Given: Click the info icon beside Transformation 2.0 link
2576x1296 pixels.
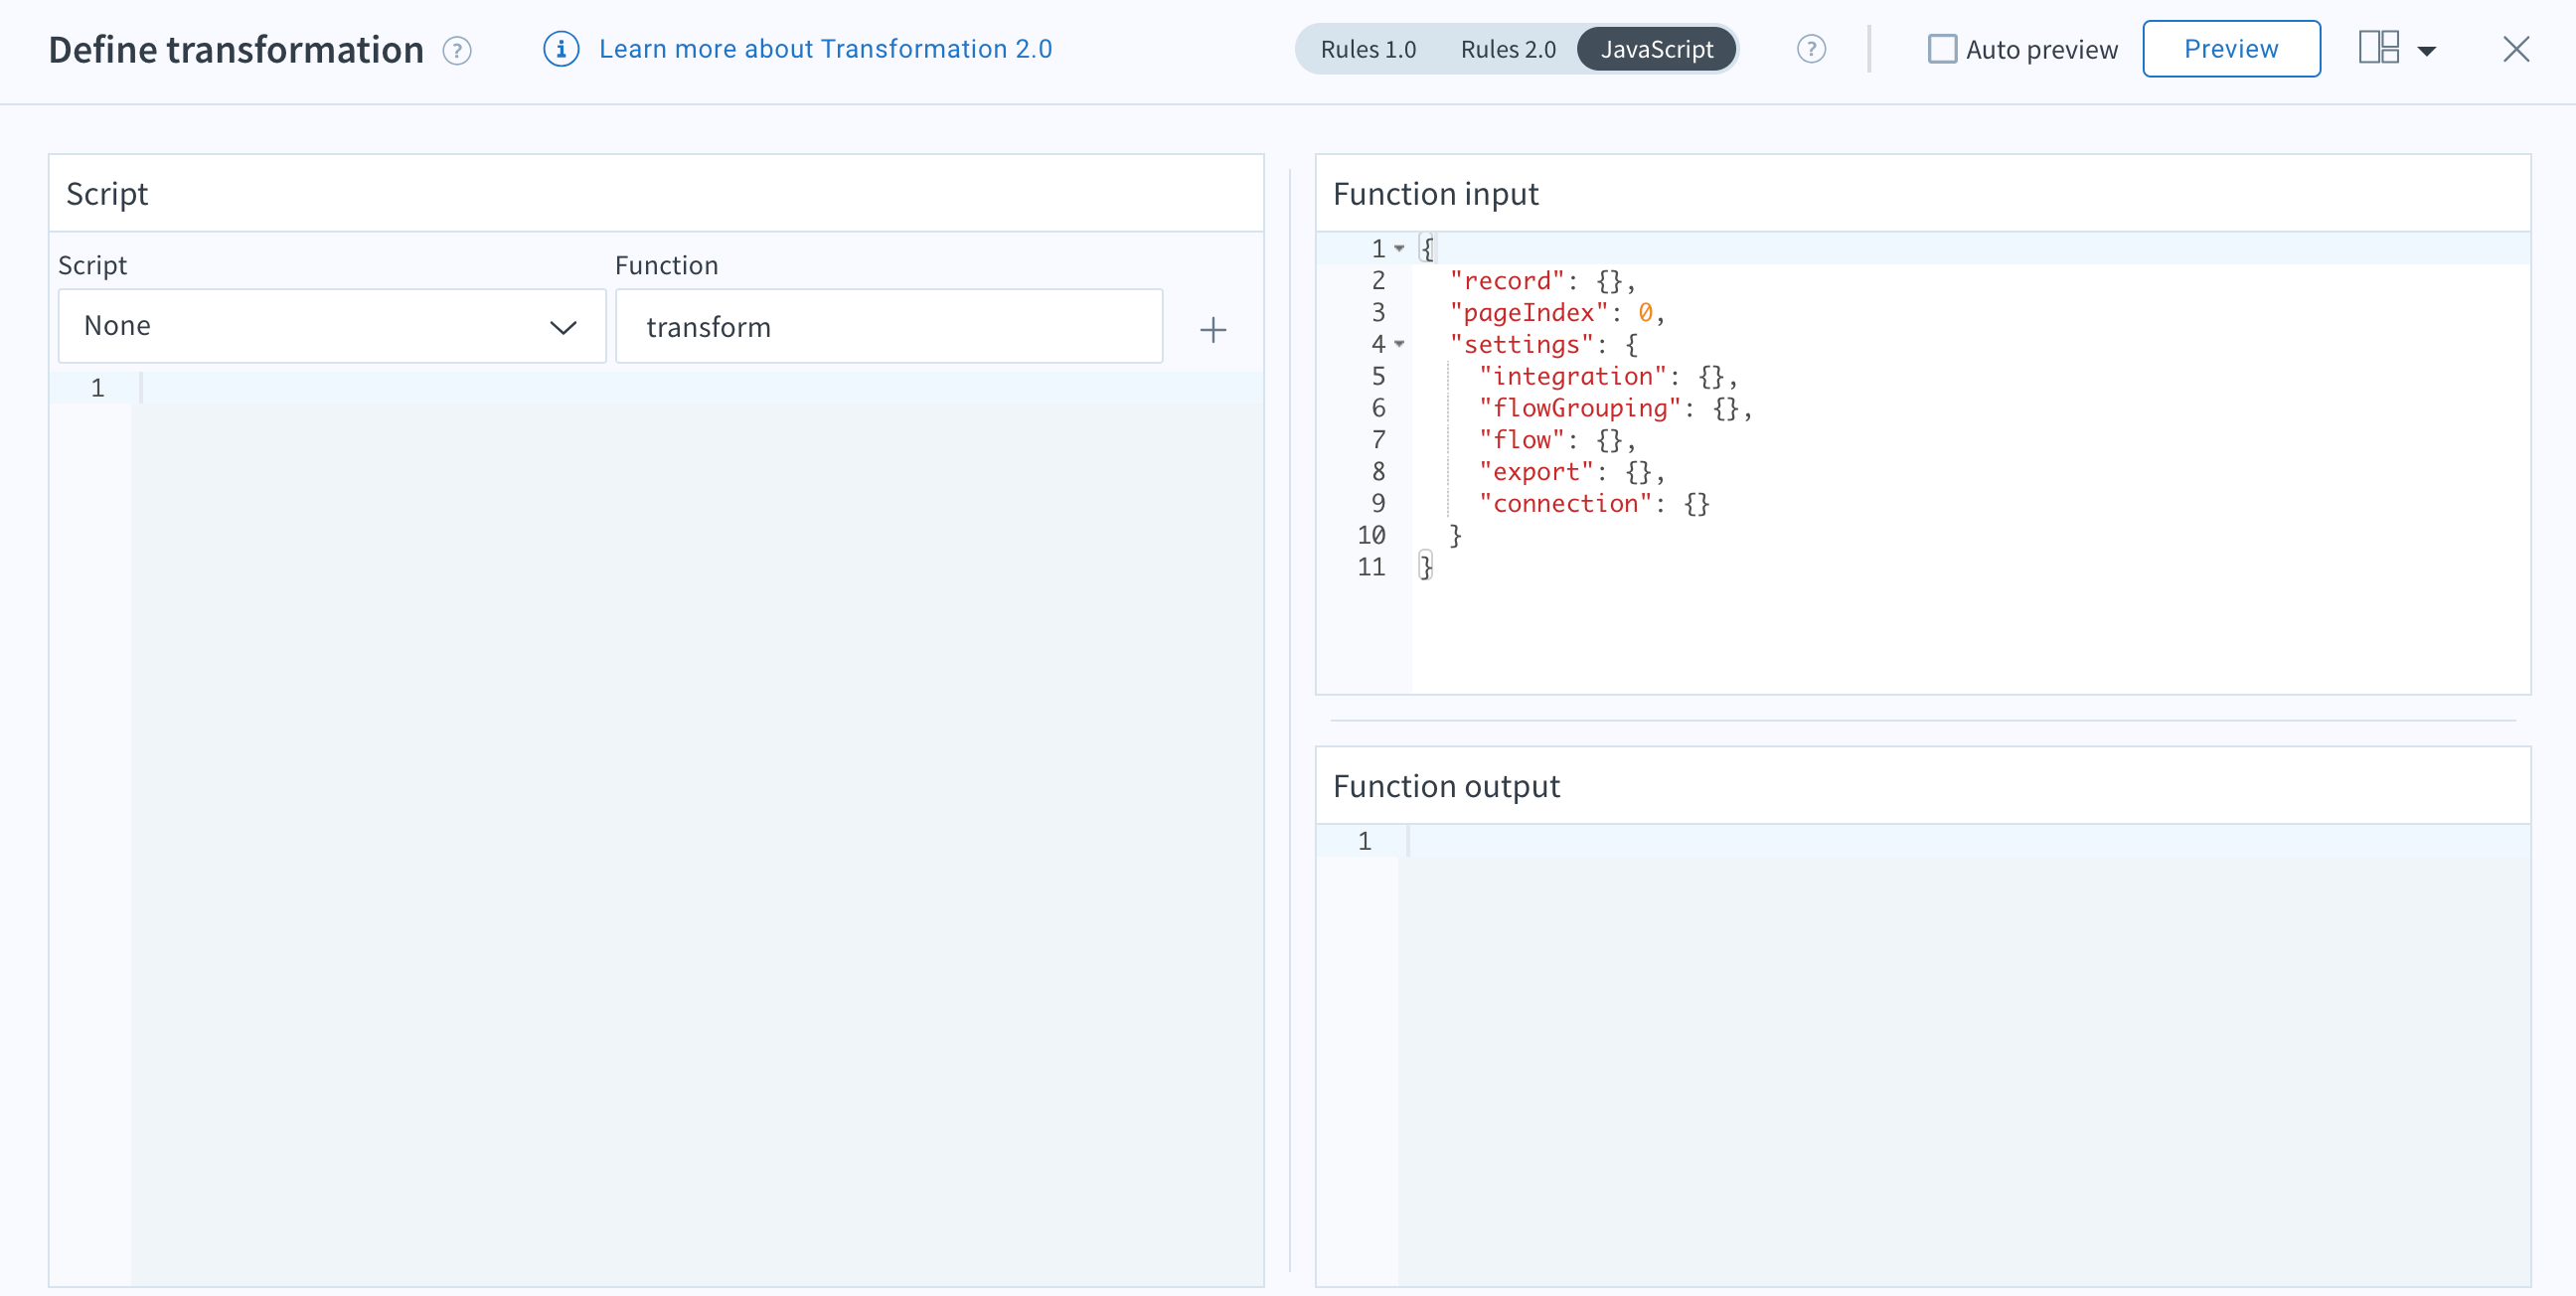Looking at the screenshot, I should pos(561,49).
